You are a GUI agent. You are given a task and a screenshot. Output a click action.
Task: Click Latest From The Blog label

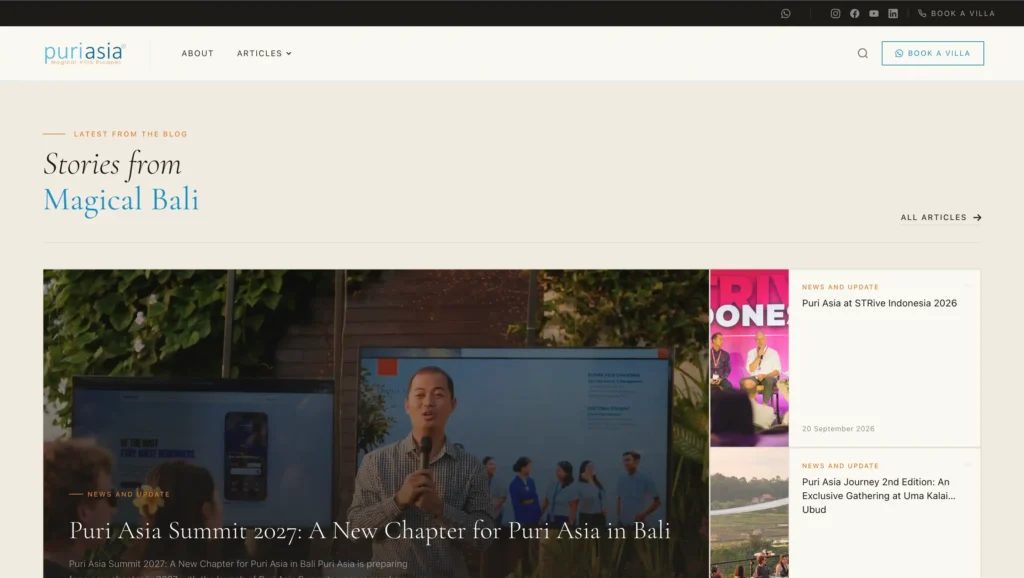[x=131, y=134]
